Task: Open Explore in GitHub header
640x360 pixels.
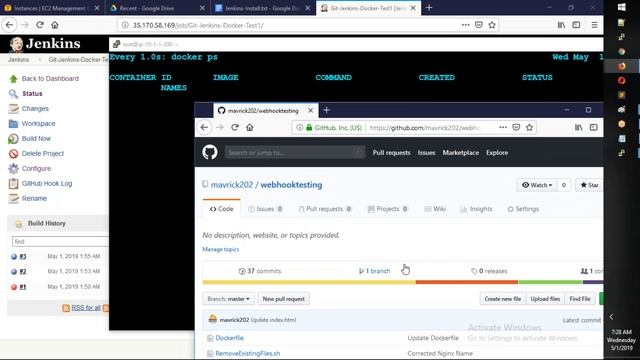Action: click(497, 152)
